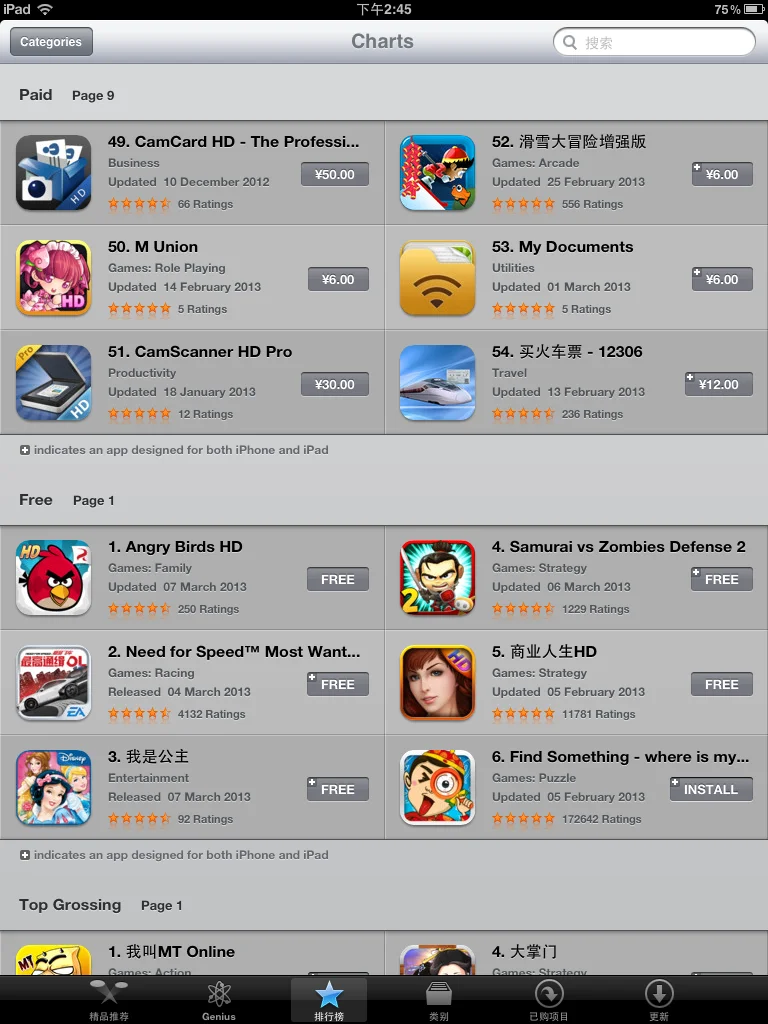Go to the 精品推荐 featured tab
This screenshot has height=1024, width=768.
tap(109, 1000)
